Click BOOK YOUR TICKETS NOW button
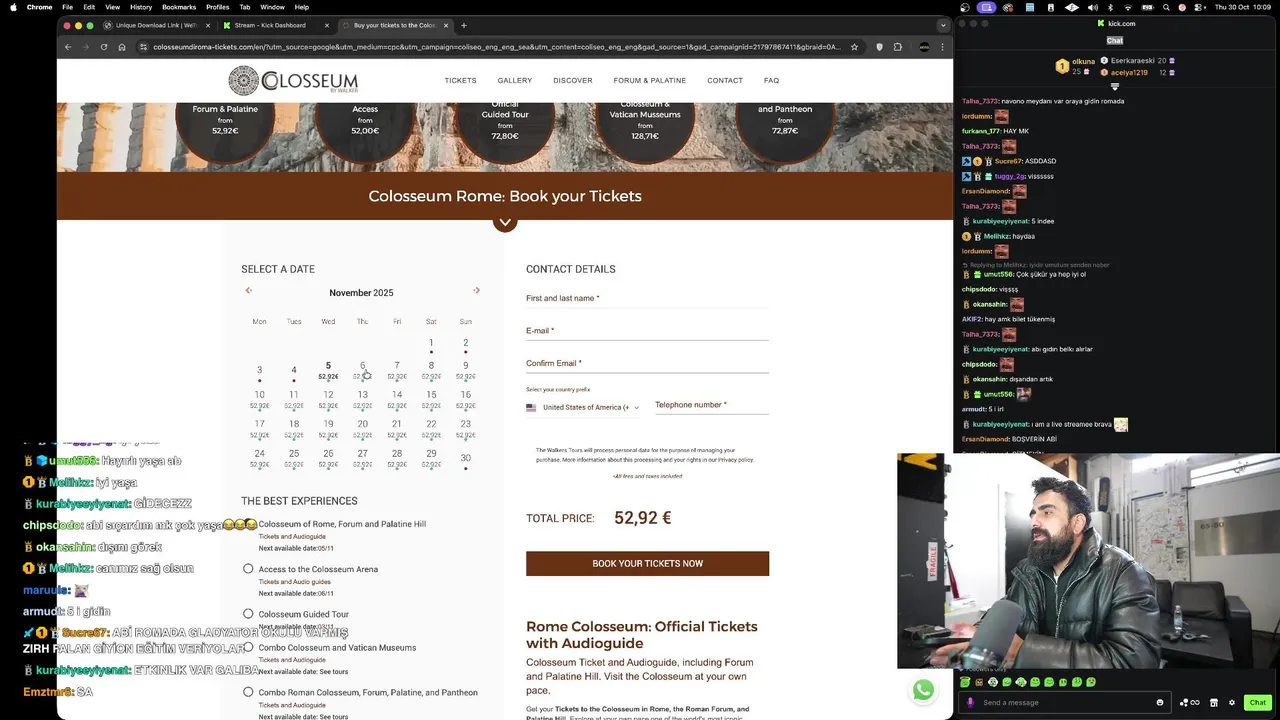 pyautogui.click(x=647, y=563)
